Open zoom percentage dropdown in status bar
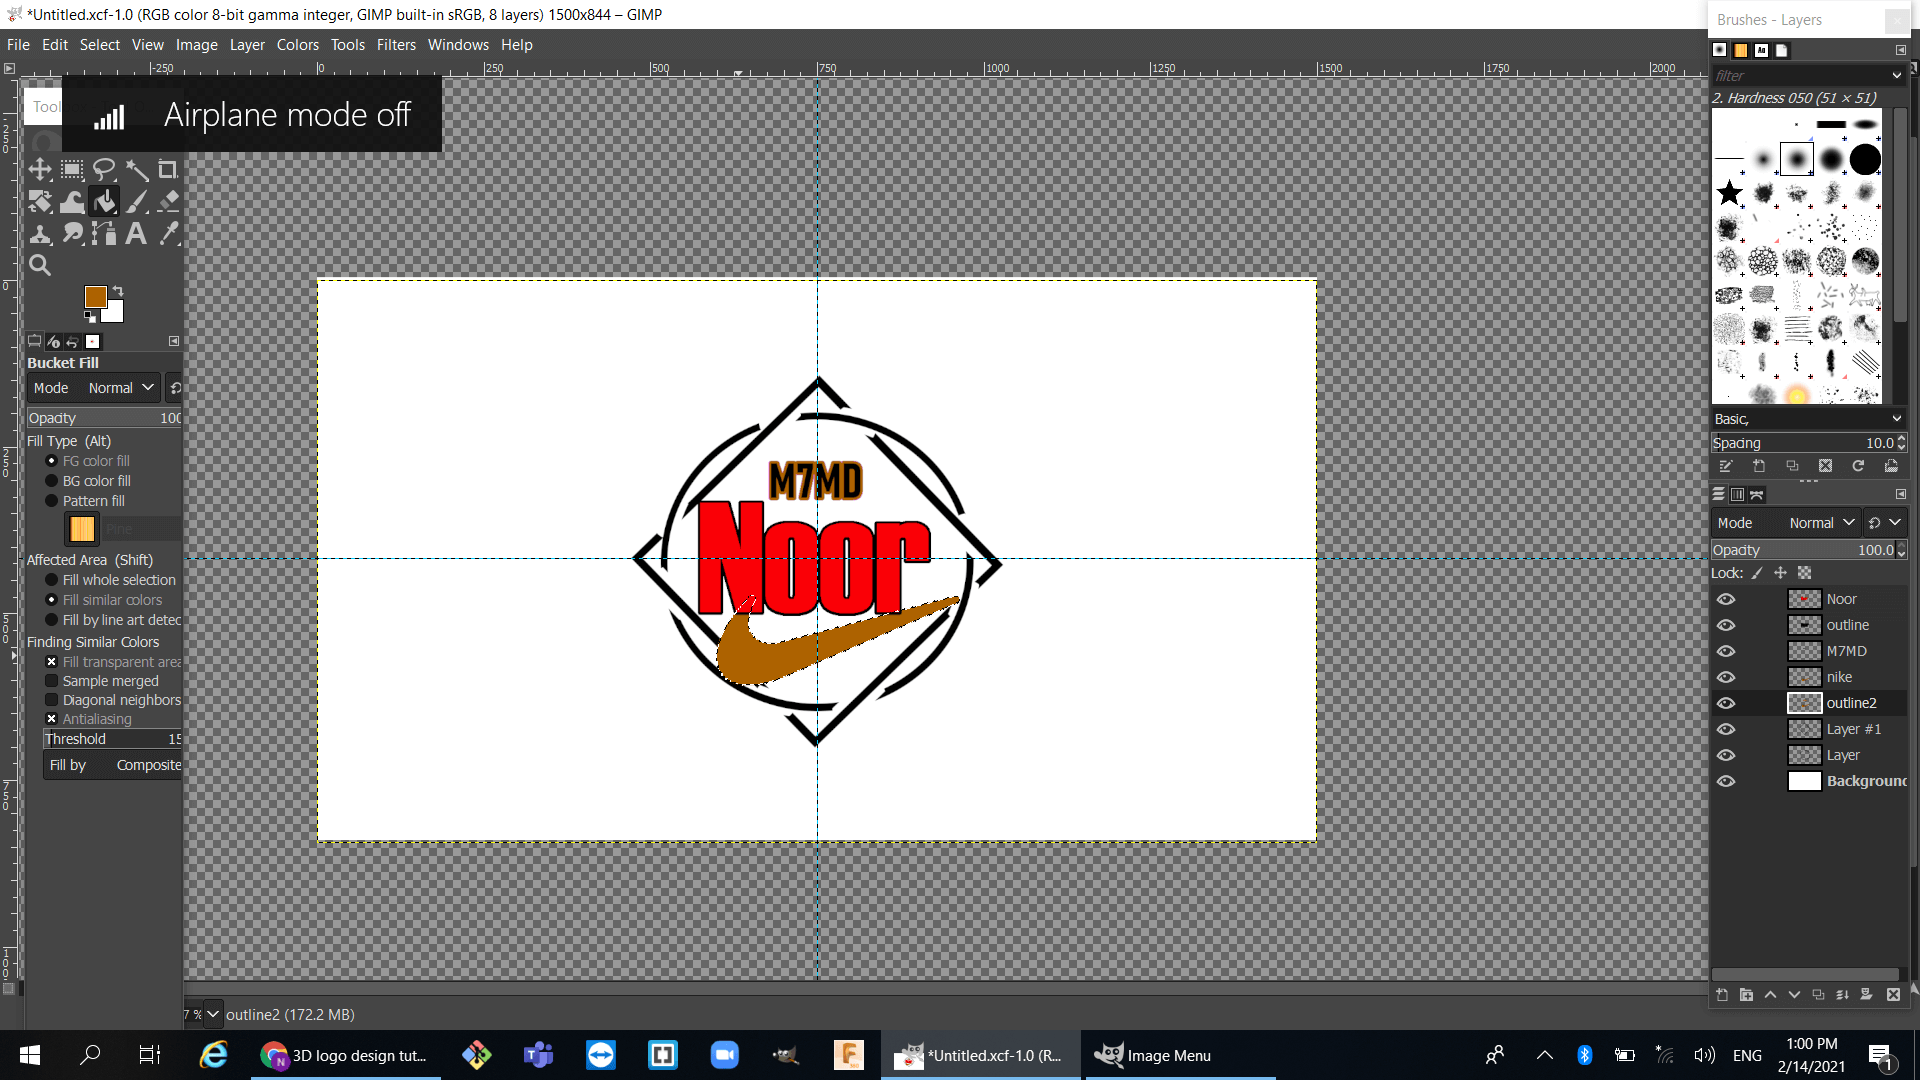Image resolution: width=1920 pixels, height=1080 pixels. coord(212,1014)
